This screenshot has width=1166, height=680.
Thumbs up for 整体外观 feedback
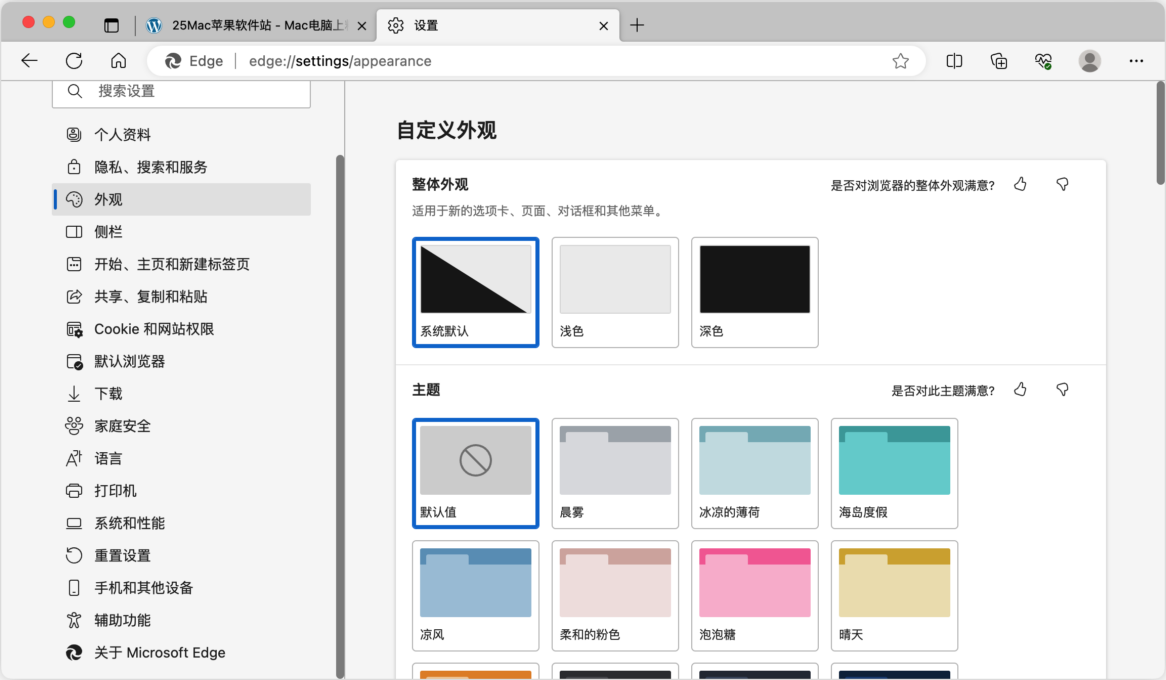tap(1020, 184)
